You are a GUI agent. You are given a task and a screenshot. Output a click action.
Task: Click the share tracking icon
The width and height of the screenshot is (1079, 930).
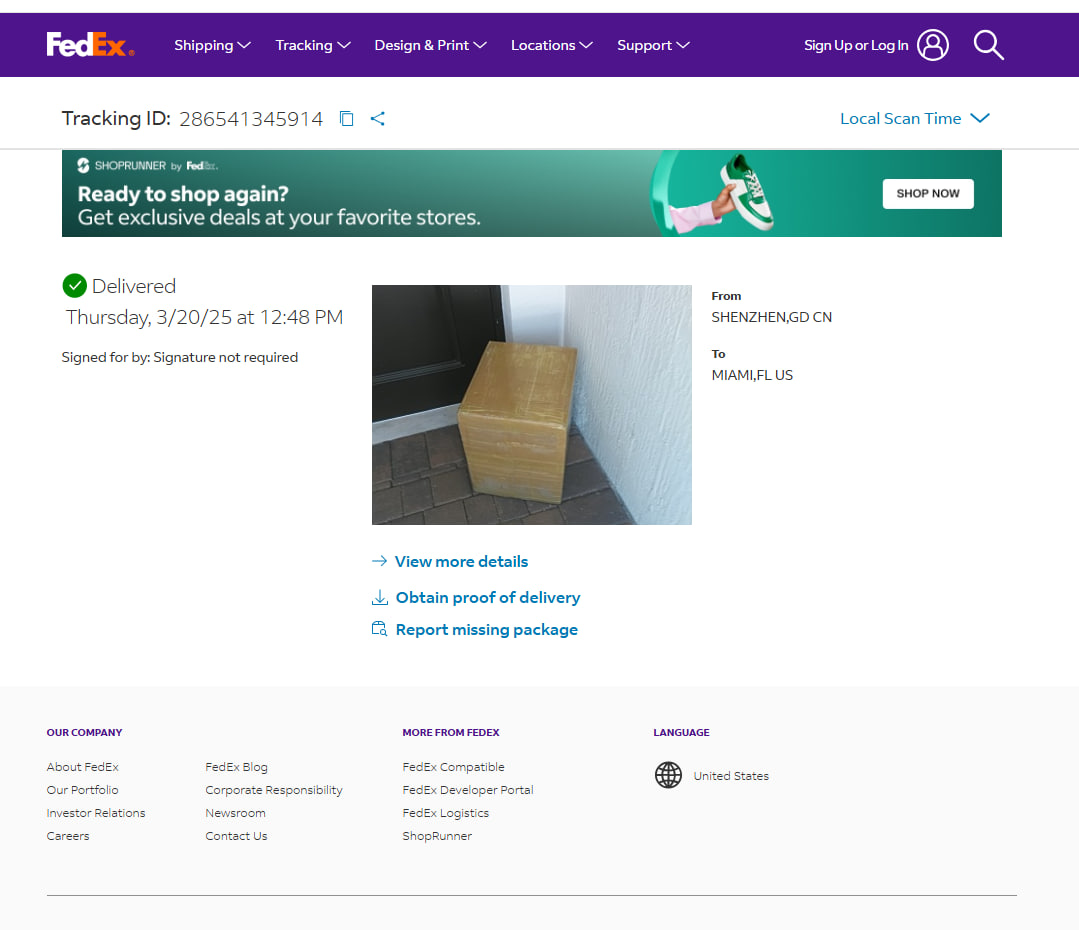(x=377, y=119)
